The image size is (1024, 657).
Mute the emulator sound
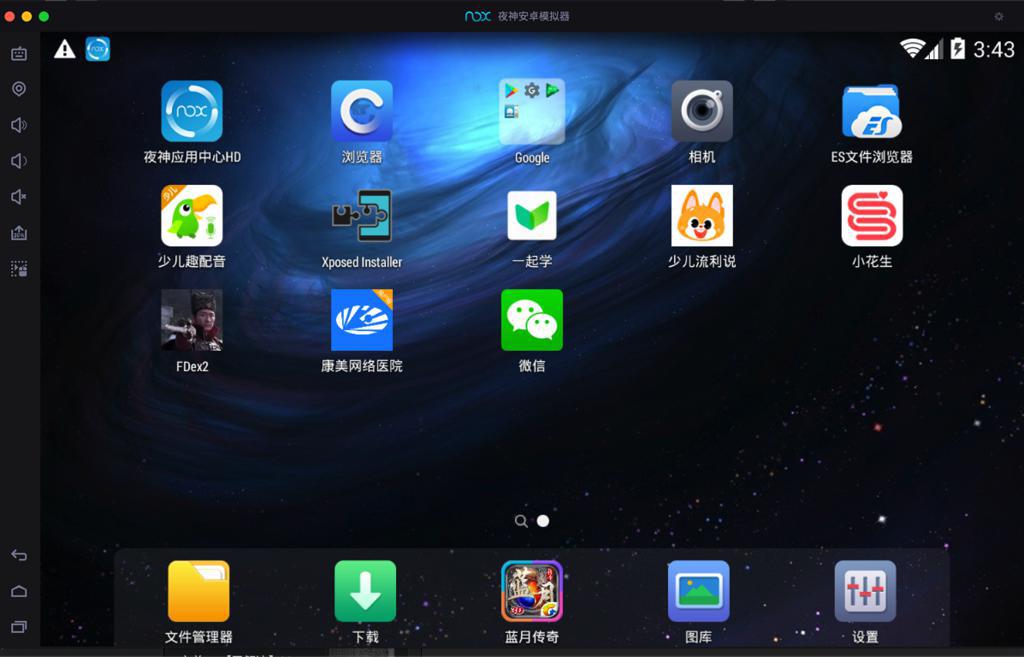[19, 197]
